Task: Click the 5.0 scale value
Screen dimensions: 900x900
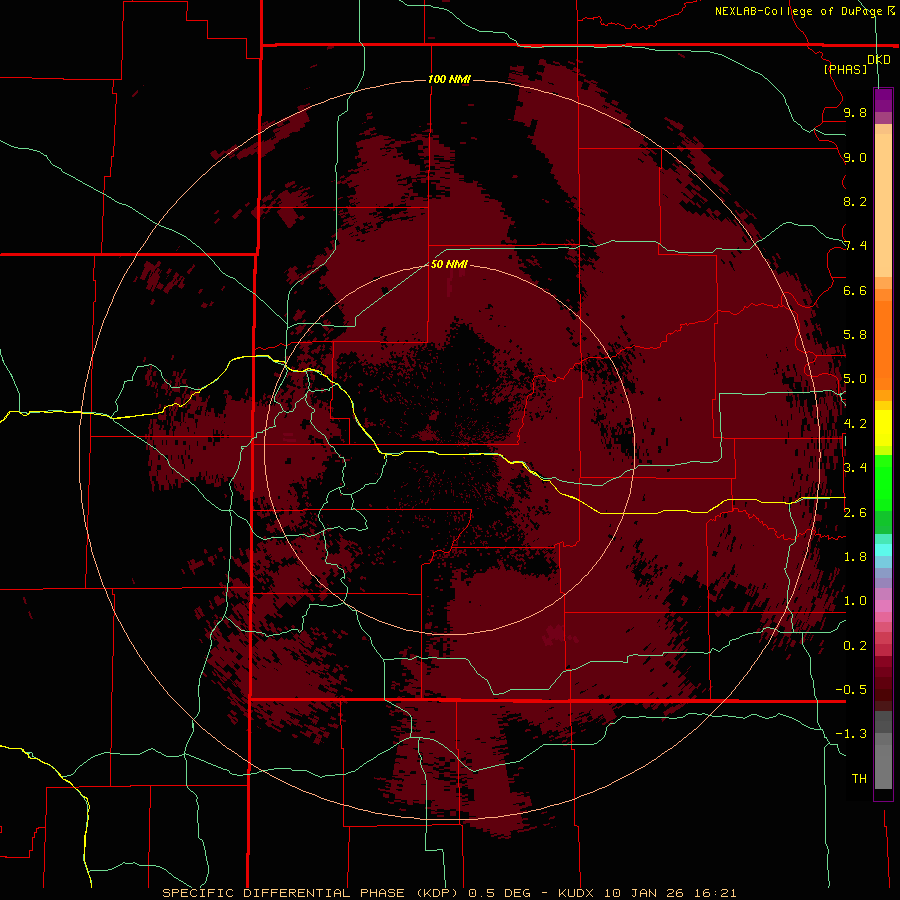Action: pyautogui.click(x=855, y=379)
